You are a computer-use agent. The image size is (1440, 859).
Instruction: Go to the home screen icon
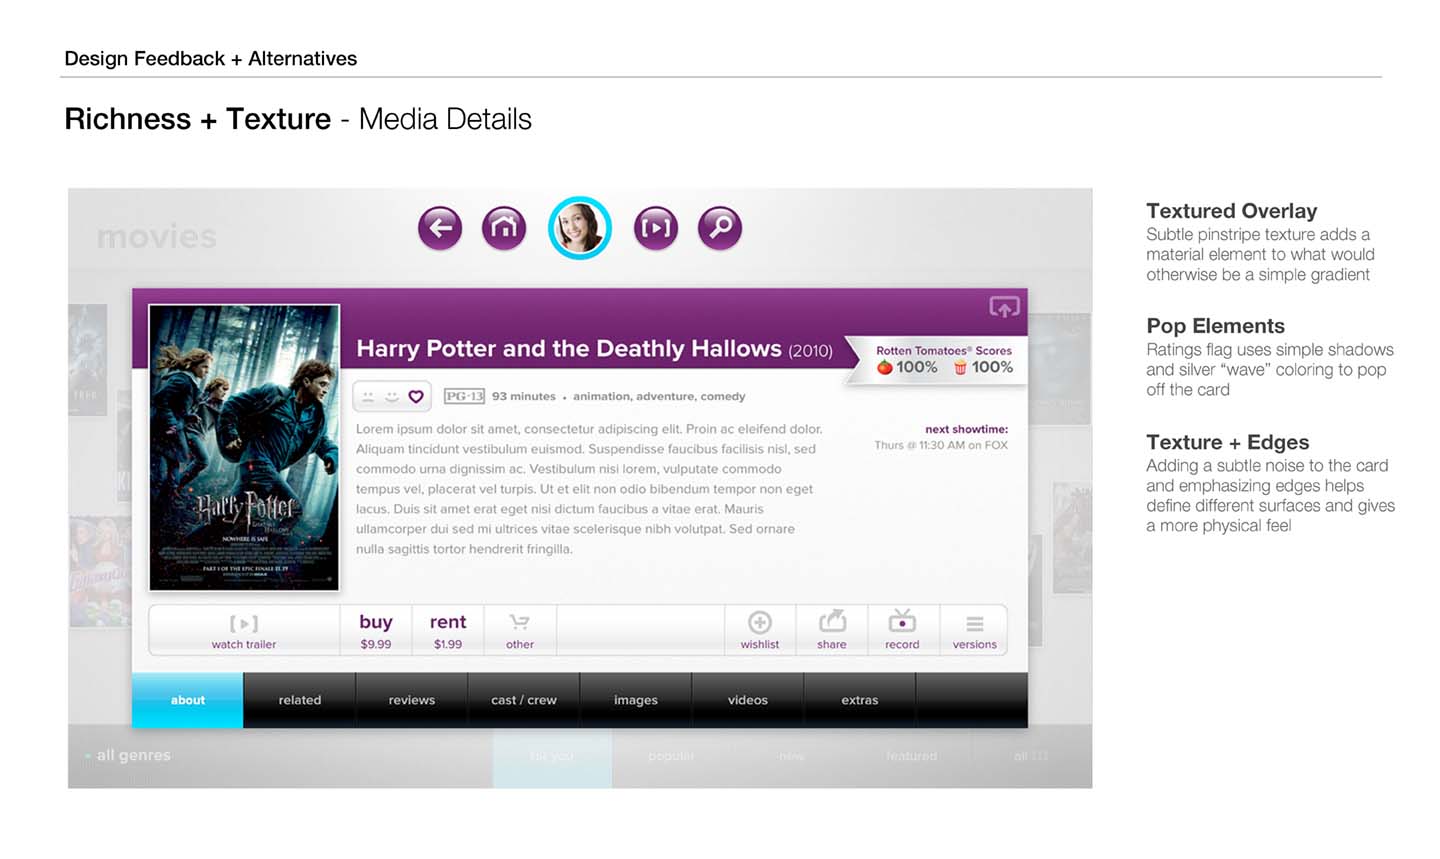[x=504, y=228]
